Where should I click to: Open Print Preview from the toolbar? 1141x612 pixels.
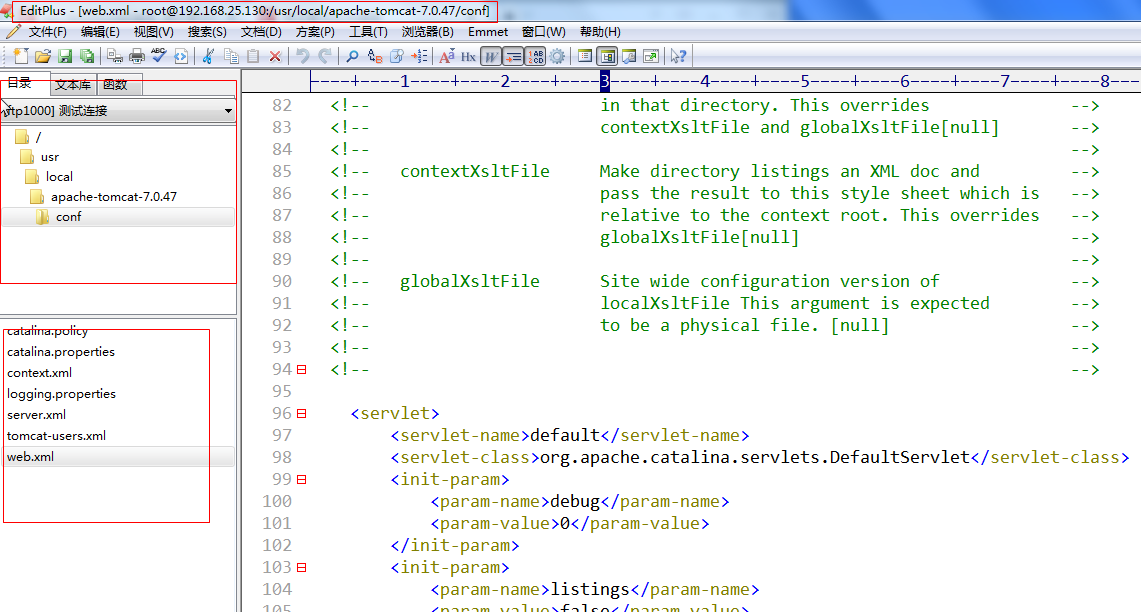(x=114, y=56)
